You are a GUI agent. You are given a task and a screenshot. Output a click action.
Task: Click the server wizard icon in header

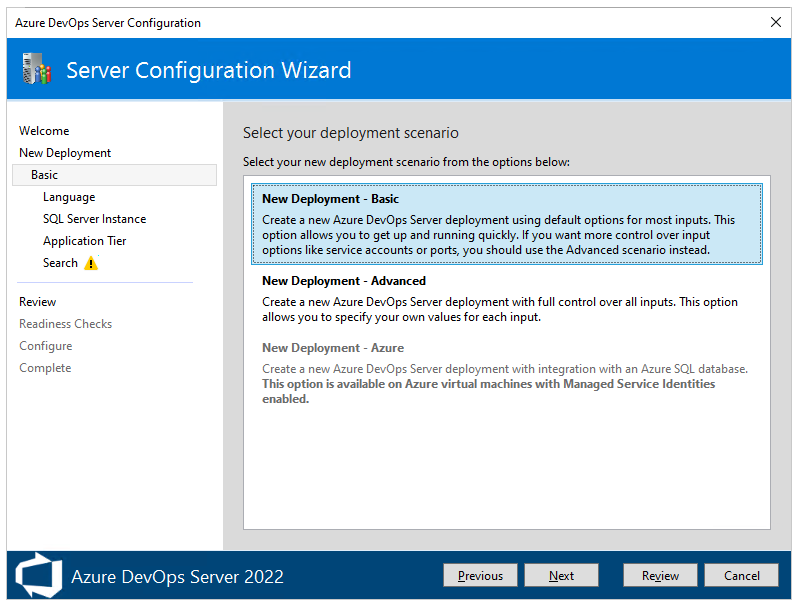tap(35, 69)
